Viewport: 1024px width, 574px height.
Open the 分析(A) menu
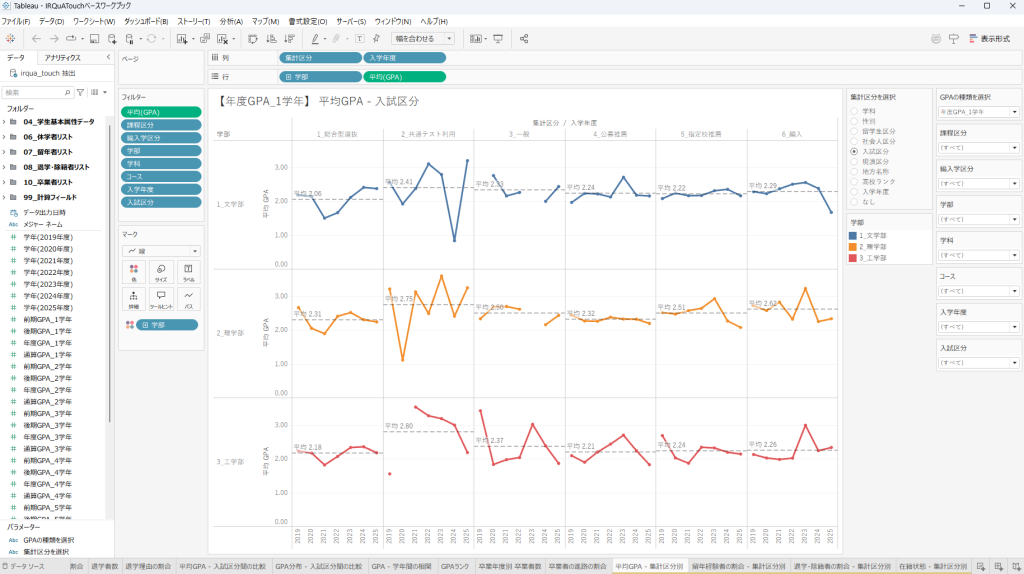(230, 21)
